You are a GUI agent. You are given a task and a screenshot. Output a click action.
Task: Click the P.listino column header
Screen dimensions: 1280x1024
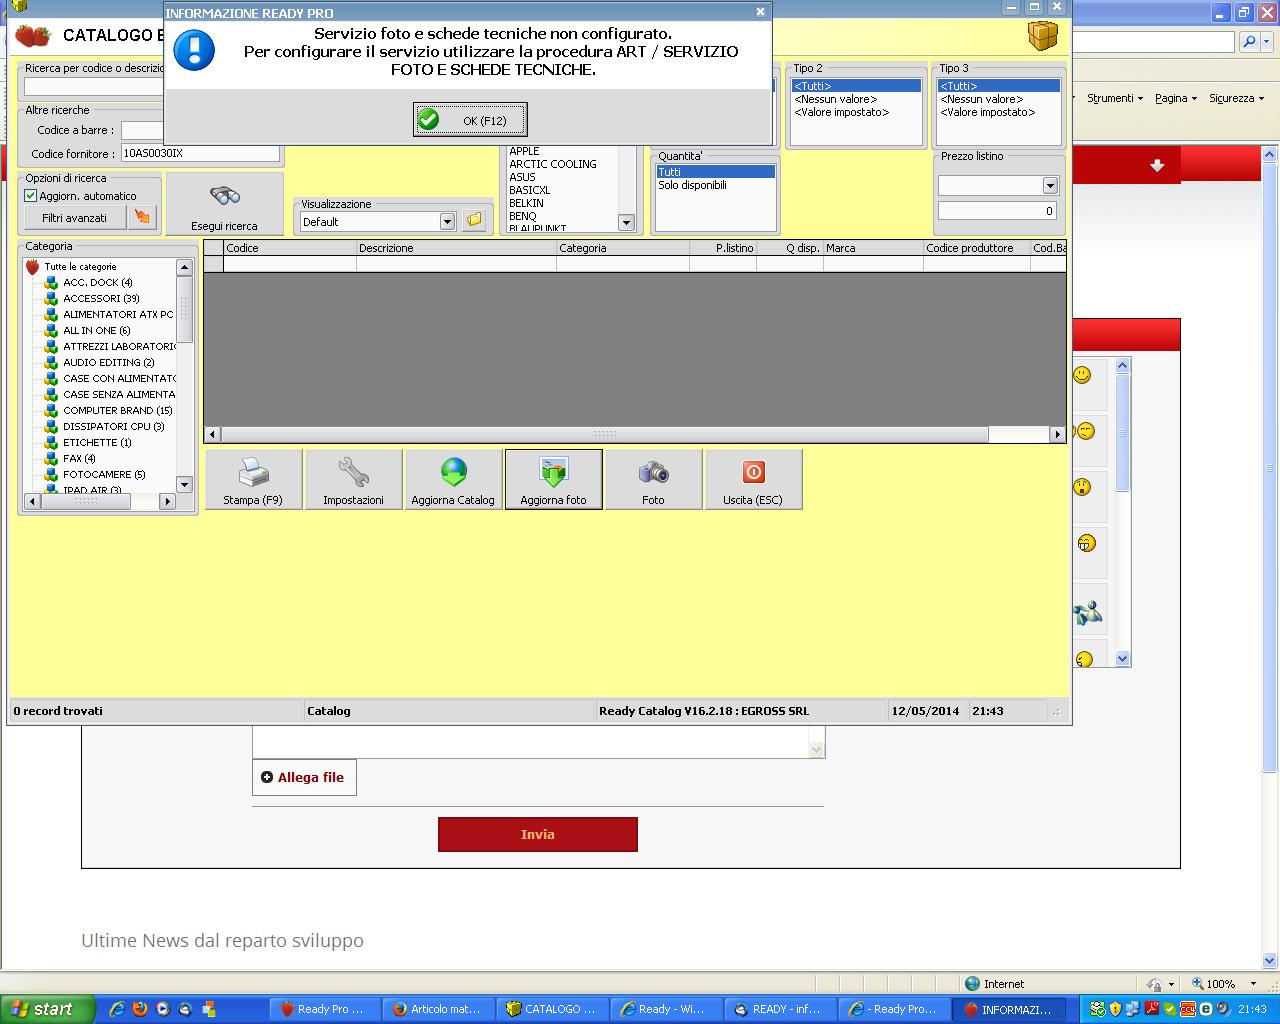click(x=723, y=248)
